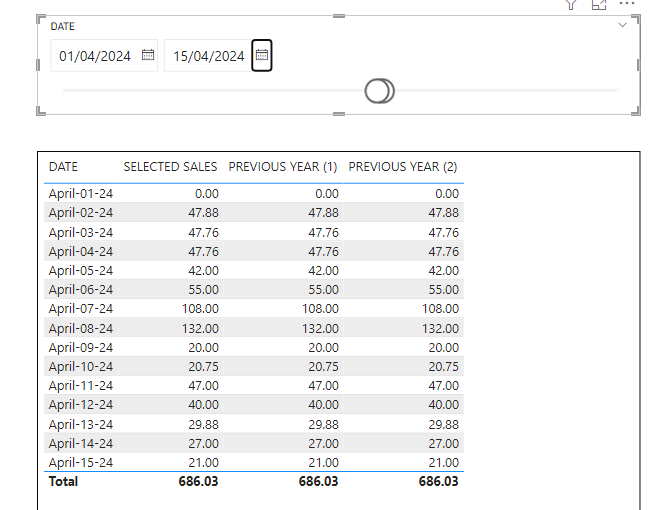Select the April-10-24 row date
This screenshot has width=672, height=510.
click(x=81, y=366)
